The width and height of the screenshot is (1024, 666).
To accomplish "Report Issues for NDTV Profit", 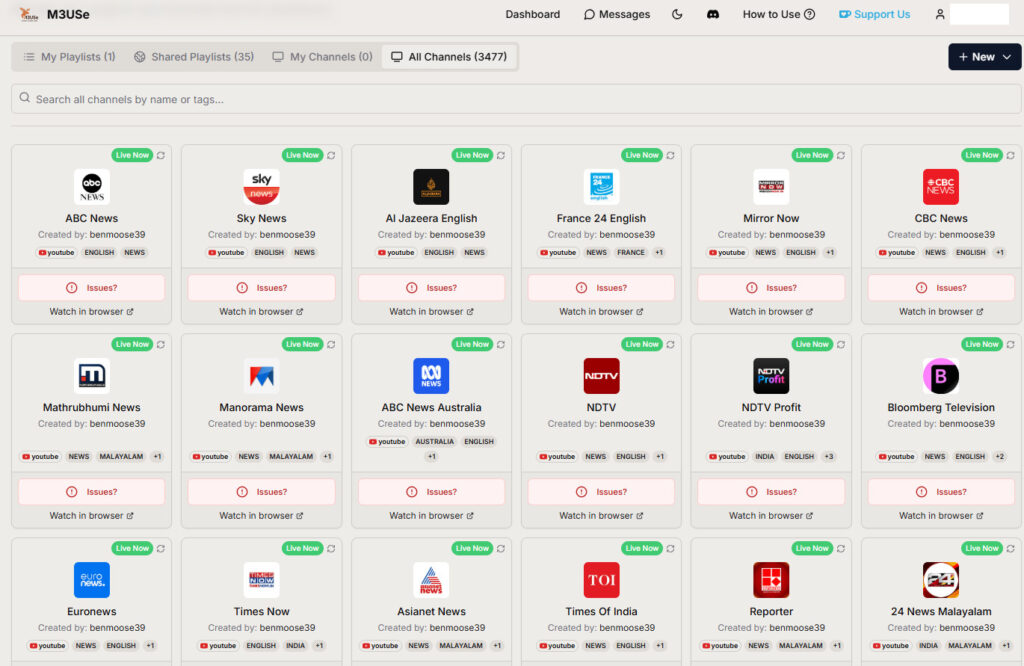I will (771, 492).
